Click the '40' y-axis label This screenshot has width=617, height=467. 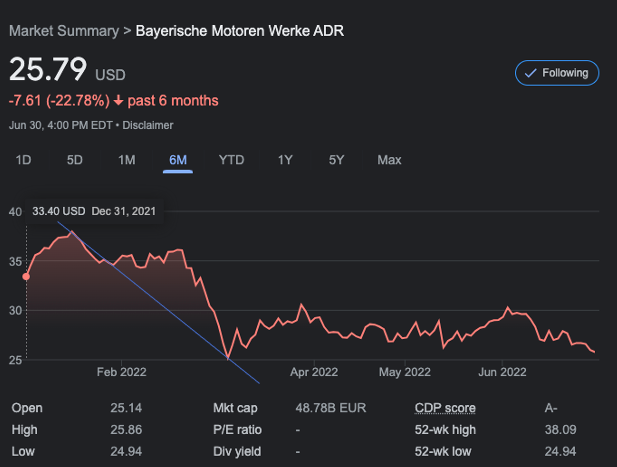[15, 212]
